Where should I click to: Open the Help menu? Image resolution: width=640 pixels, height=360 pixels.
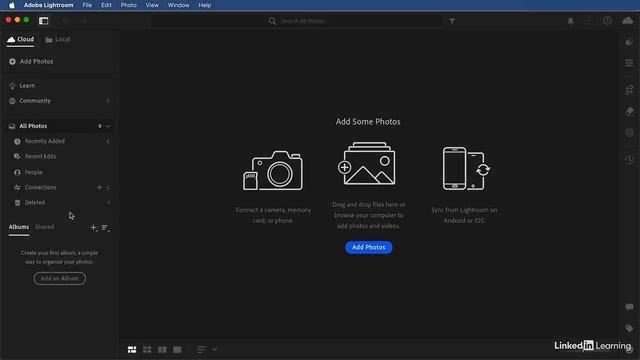204,5
